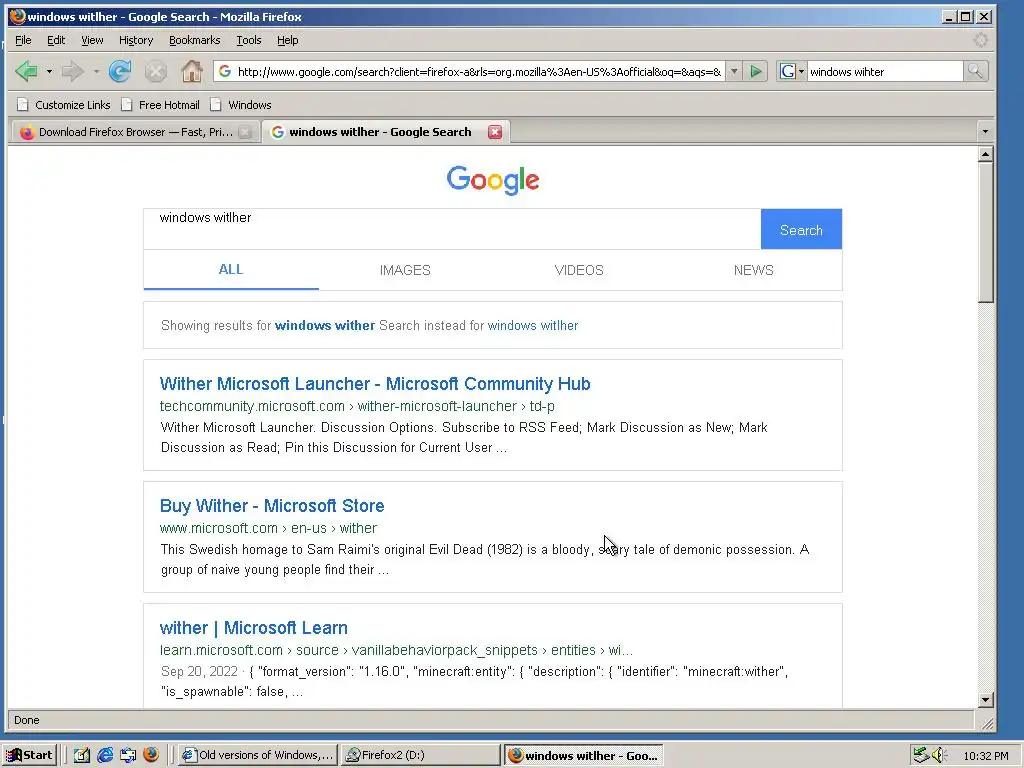Click the windows wither corrected link

click(325, 325)
